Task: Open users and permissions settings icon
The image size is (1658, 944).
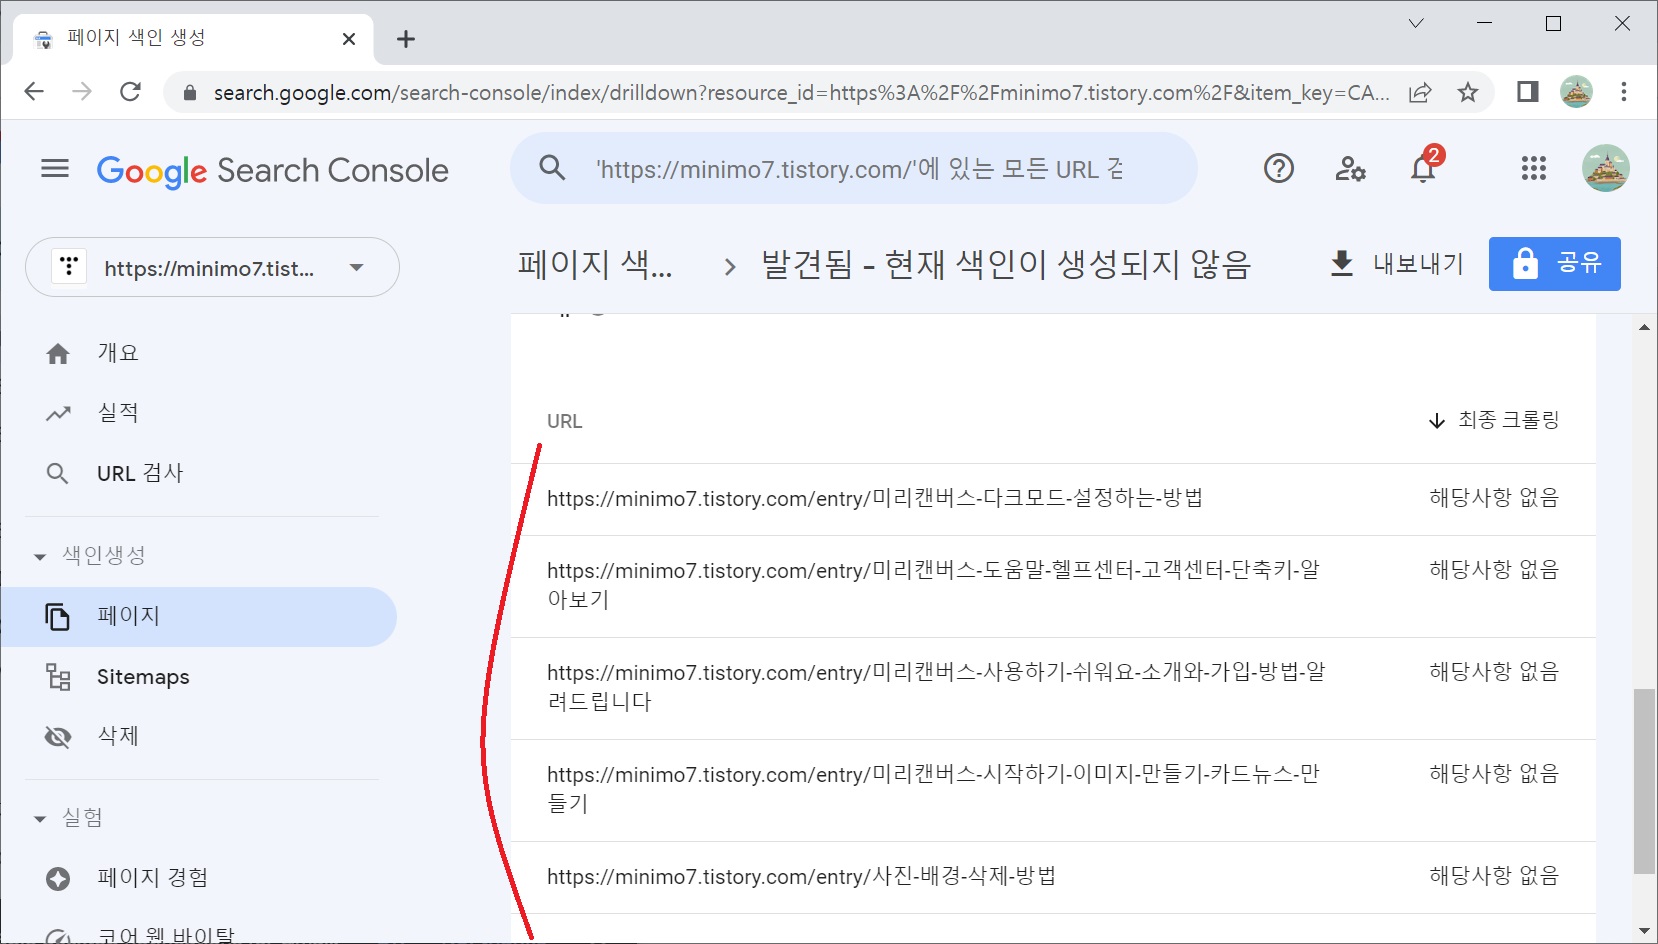Action: (1350, 168)
